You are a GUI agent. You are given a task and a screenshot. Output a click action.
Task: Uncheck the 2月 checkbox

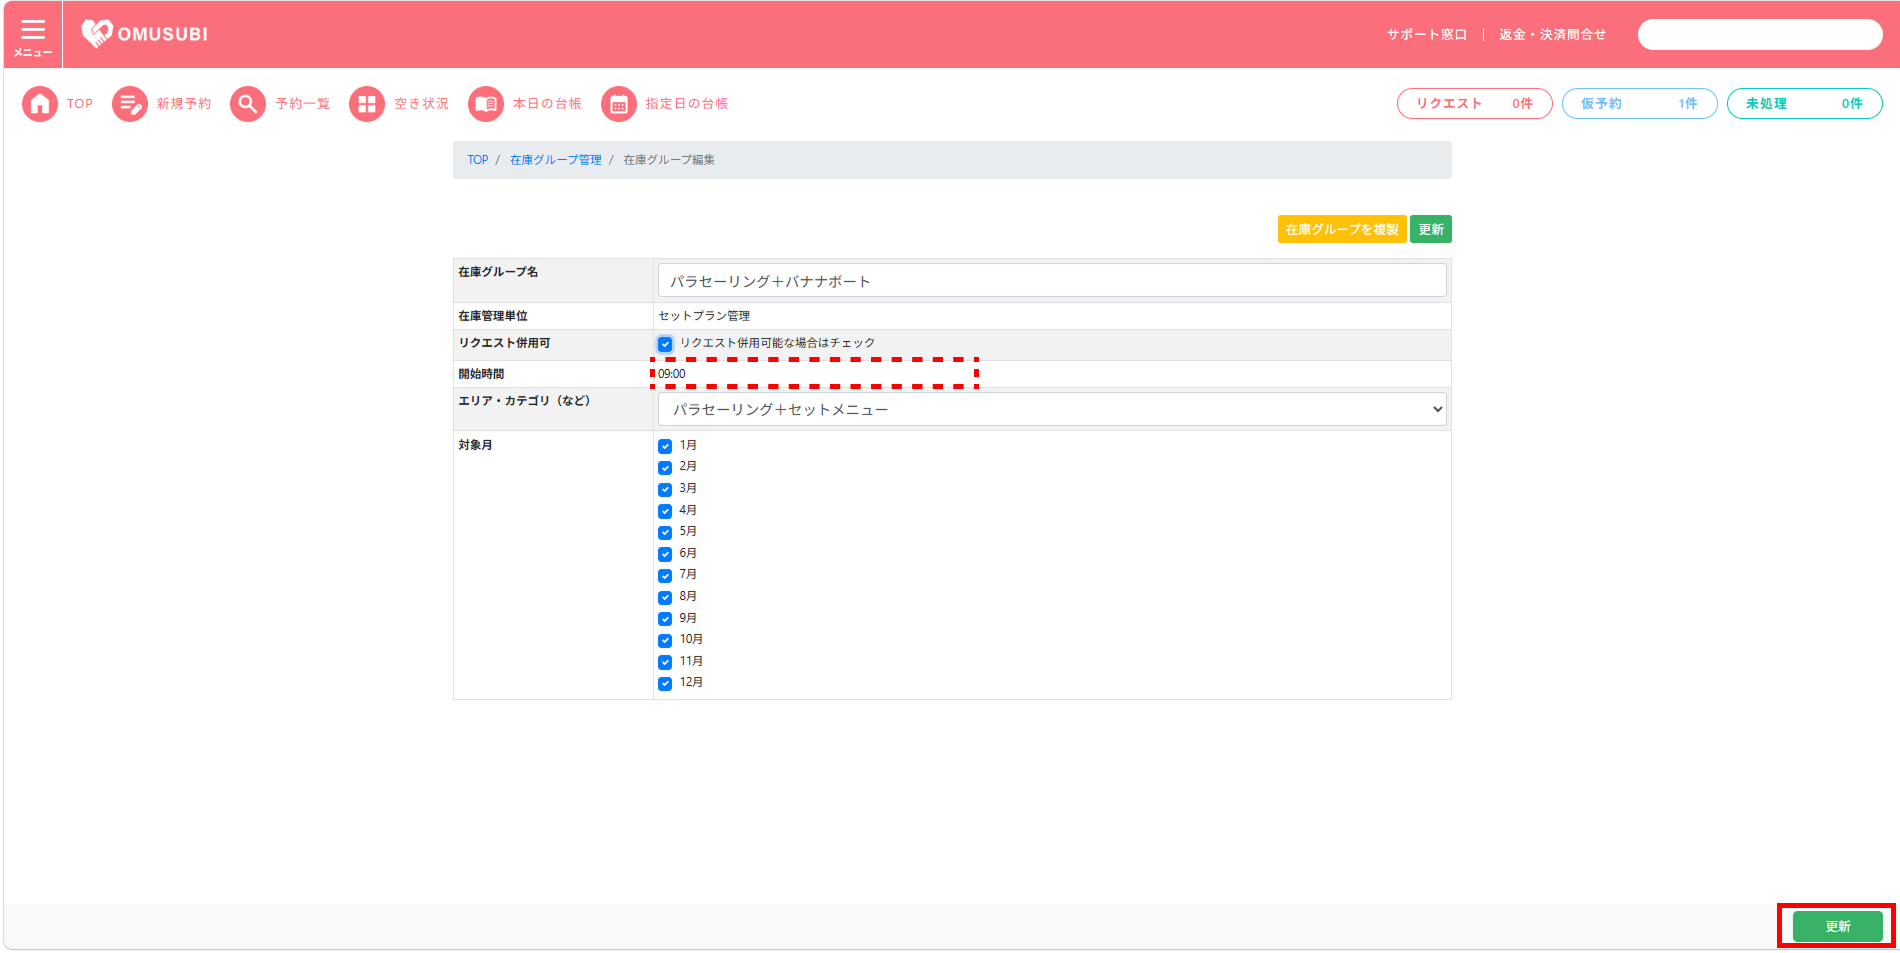[x=665, y=467]
